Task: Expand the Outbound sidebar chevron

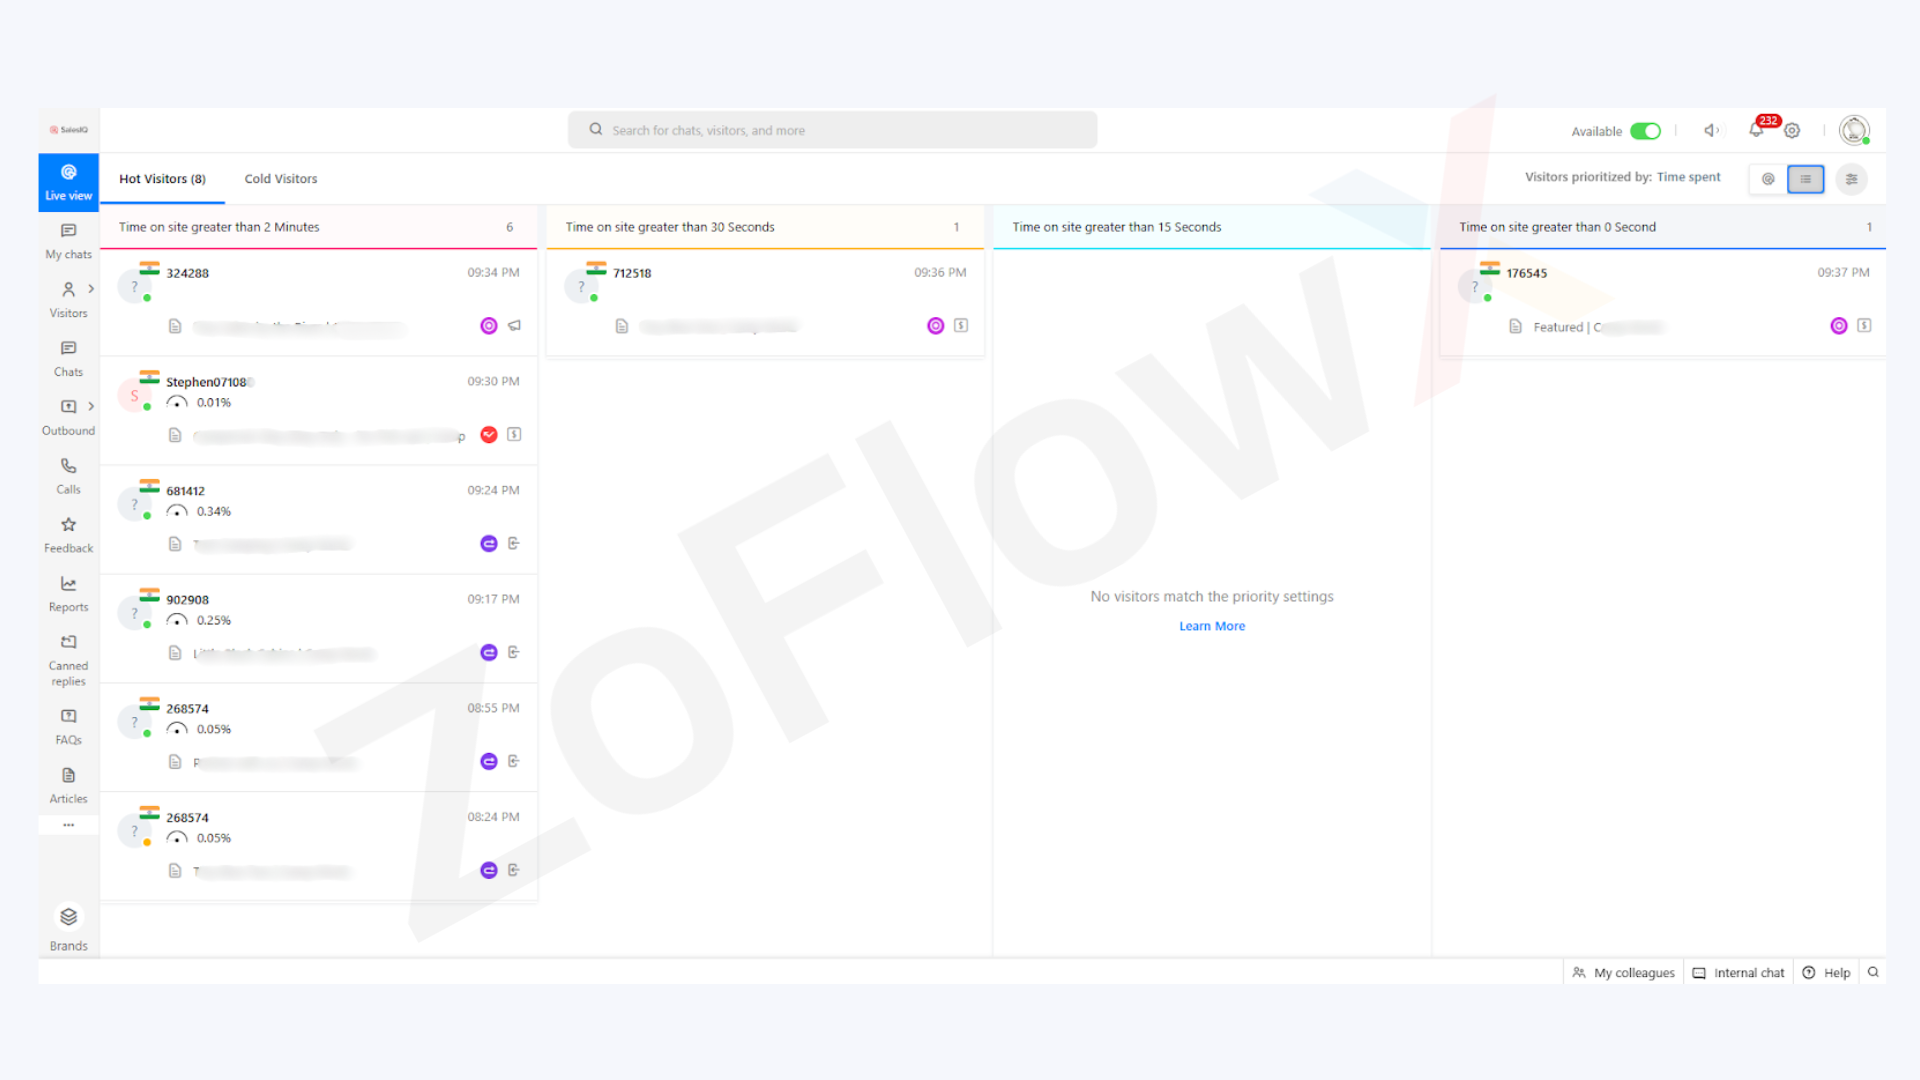Action: (x=91, y=406)
